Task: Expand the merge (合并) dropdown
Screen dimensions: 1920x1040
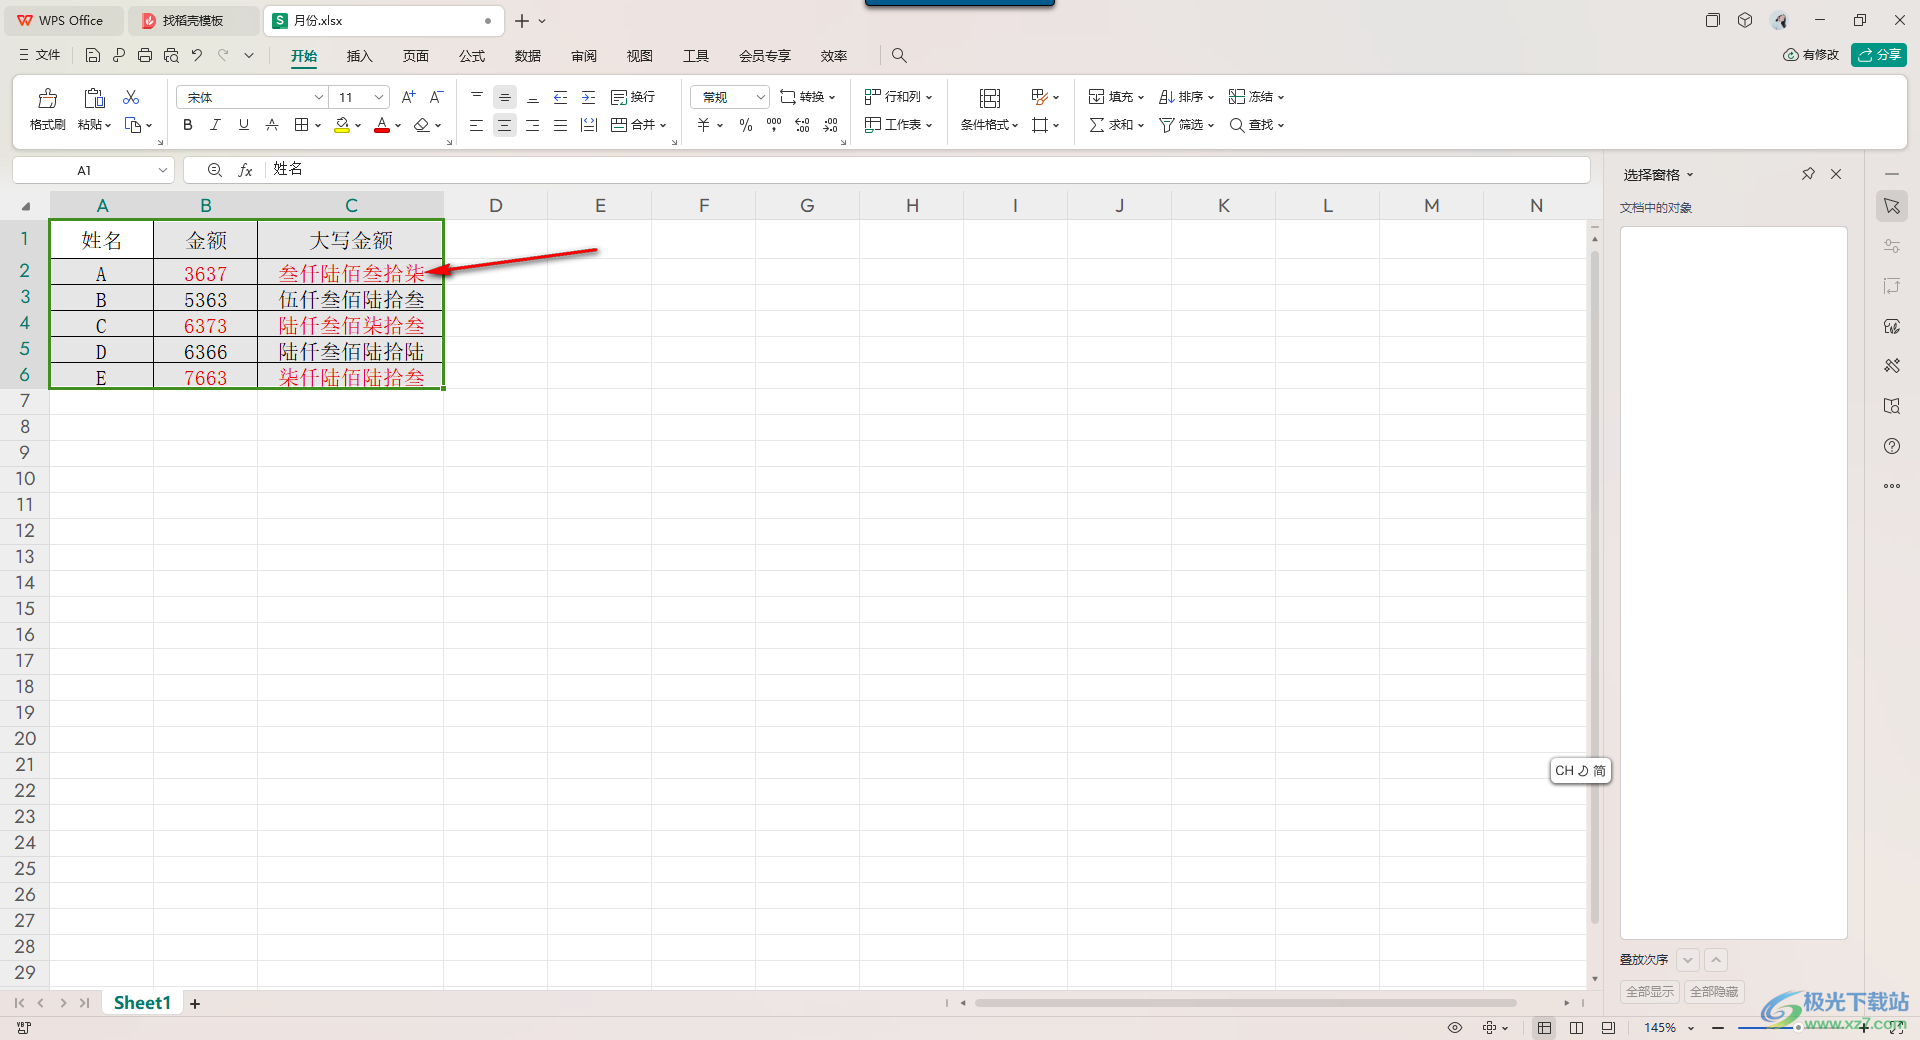Action: point(663,126)
